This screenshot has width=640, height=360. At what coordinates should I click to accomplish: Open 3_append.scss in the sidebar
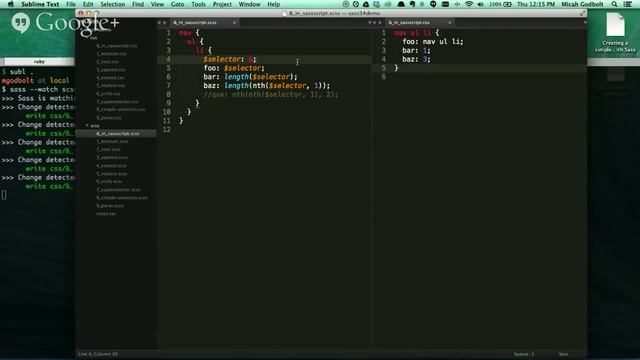pyautogui.click(x=112, y=158)
